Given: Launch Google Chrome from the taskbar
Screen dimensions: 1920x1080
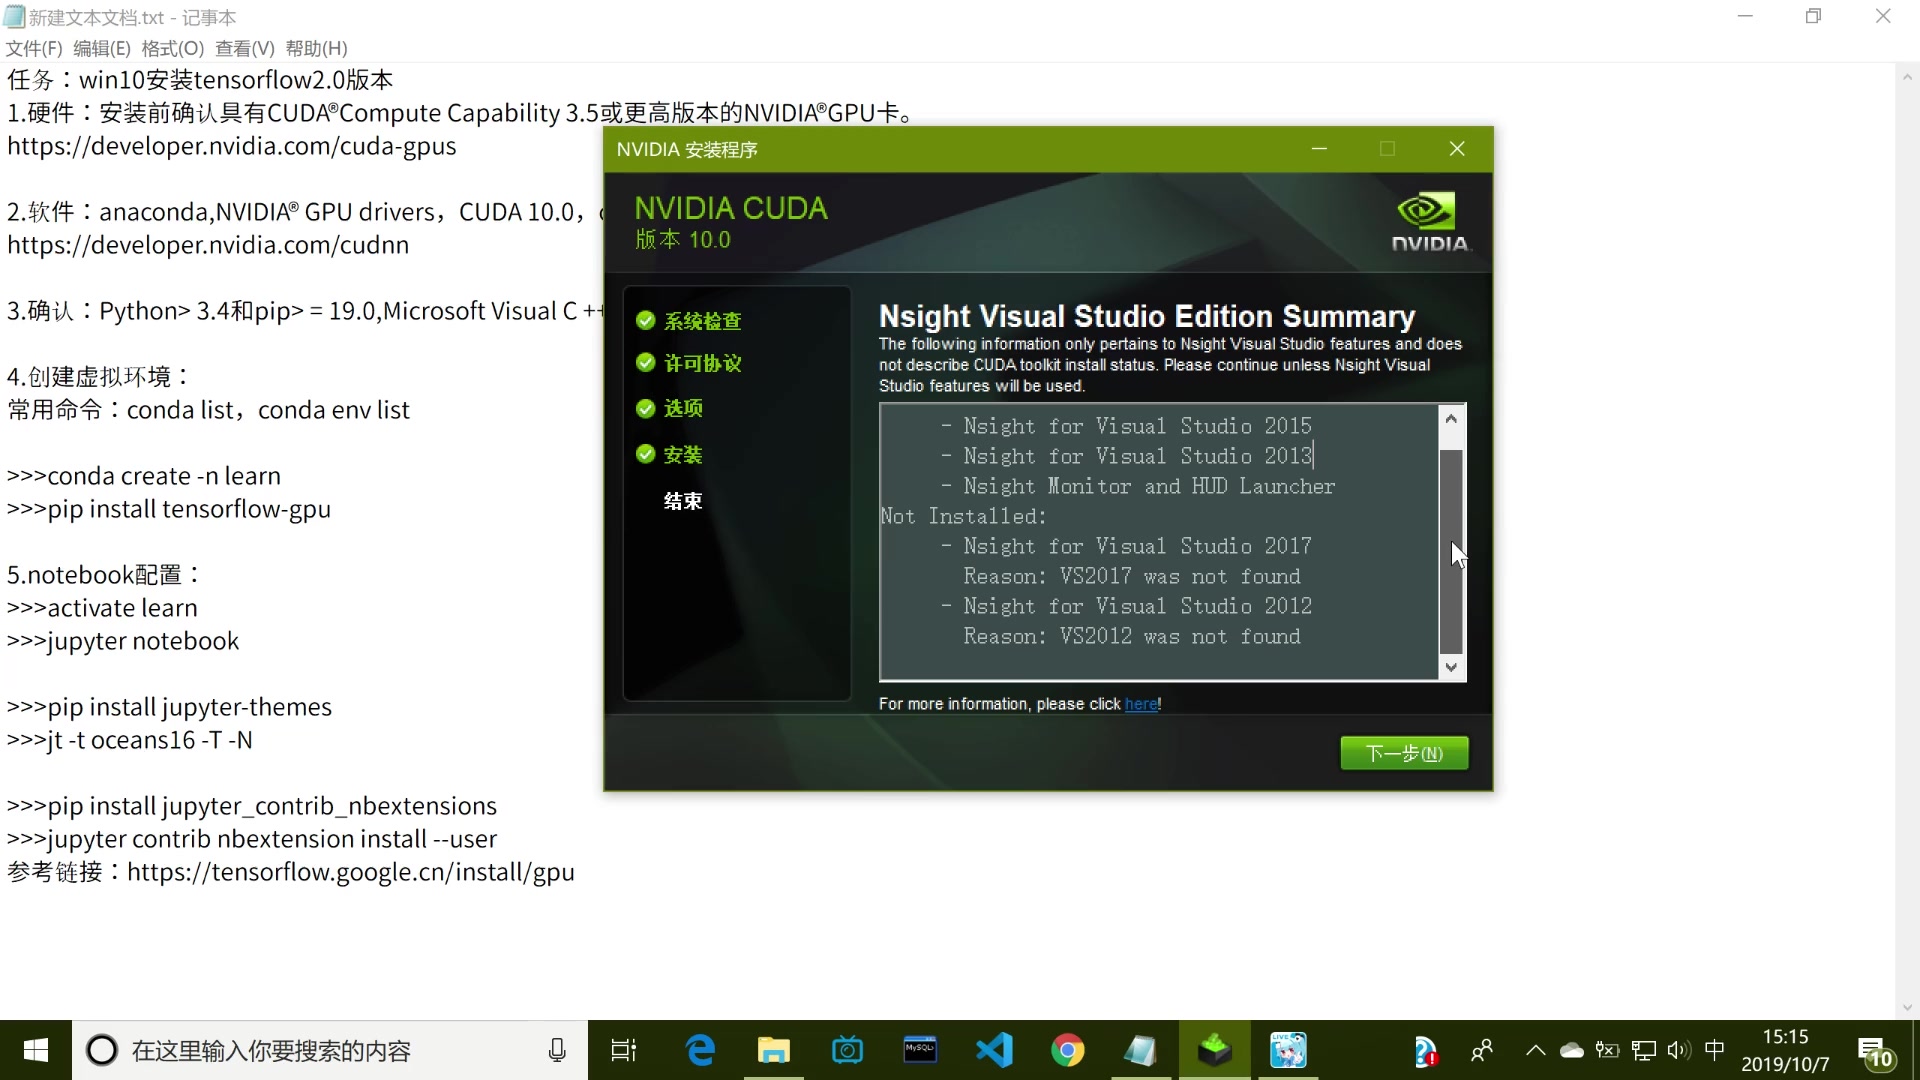Looking at the screenshot, I should tap(1067, 1050).
